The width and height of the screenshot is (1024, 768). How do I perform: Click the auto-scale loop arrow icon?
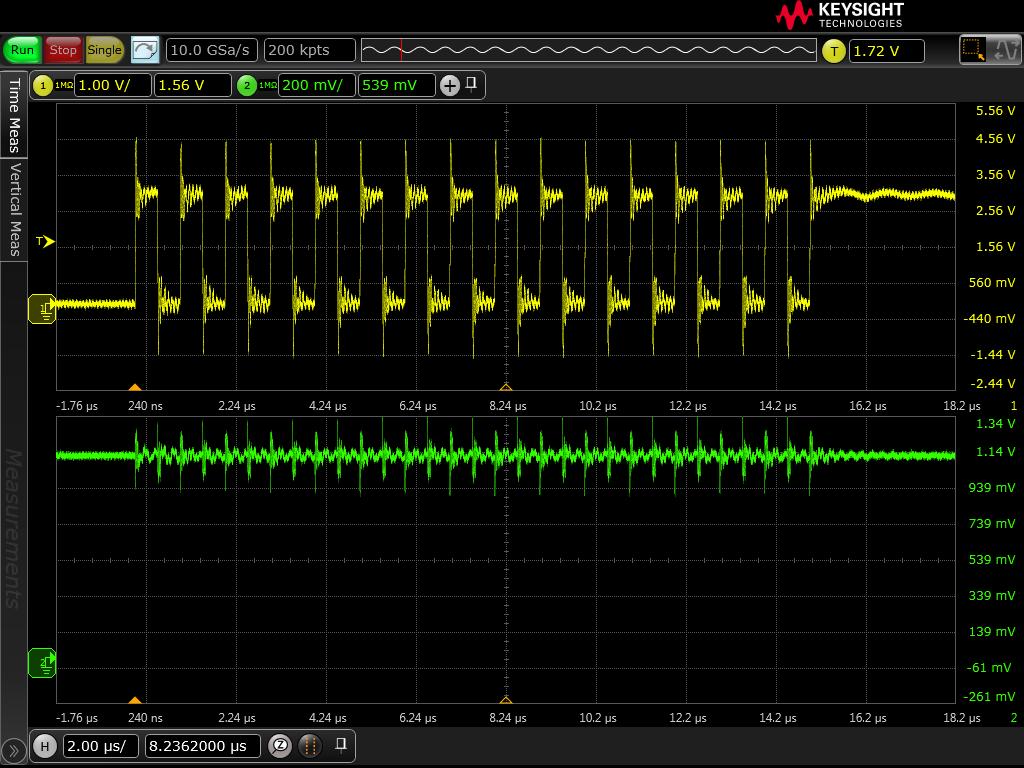pyautogui.click(x=145, y=50)
